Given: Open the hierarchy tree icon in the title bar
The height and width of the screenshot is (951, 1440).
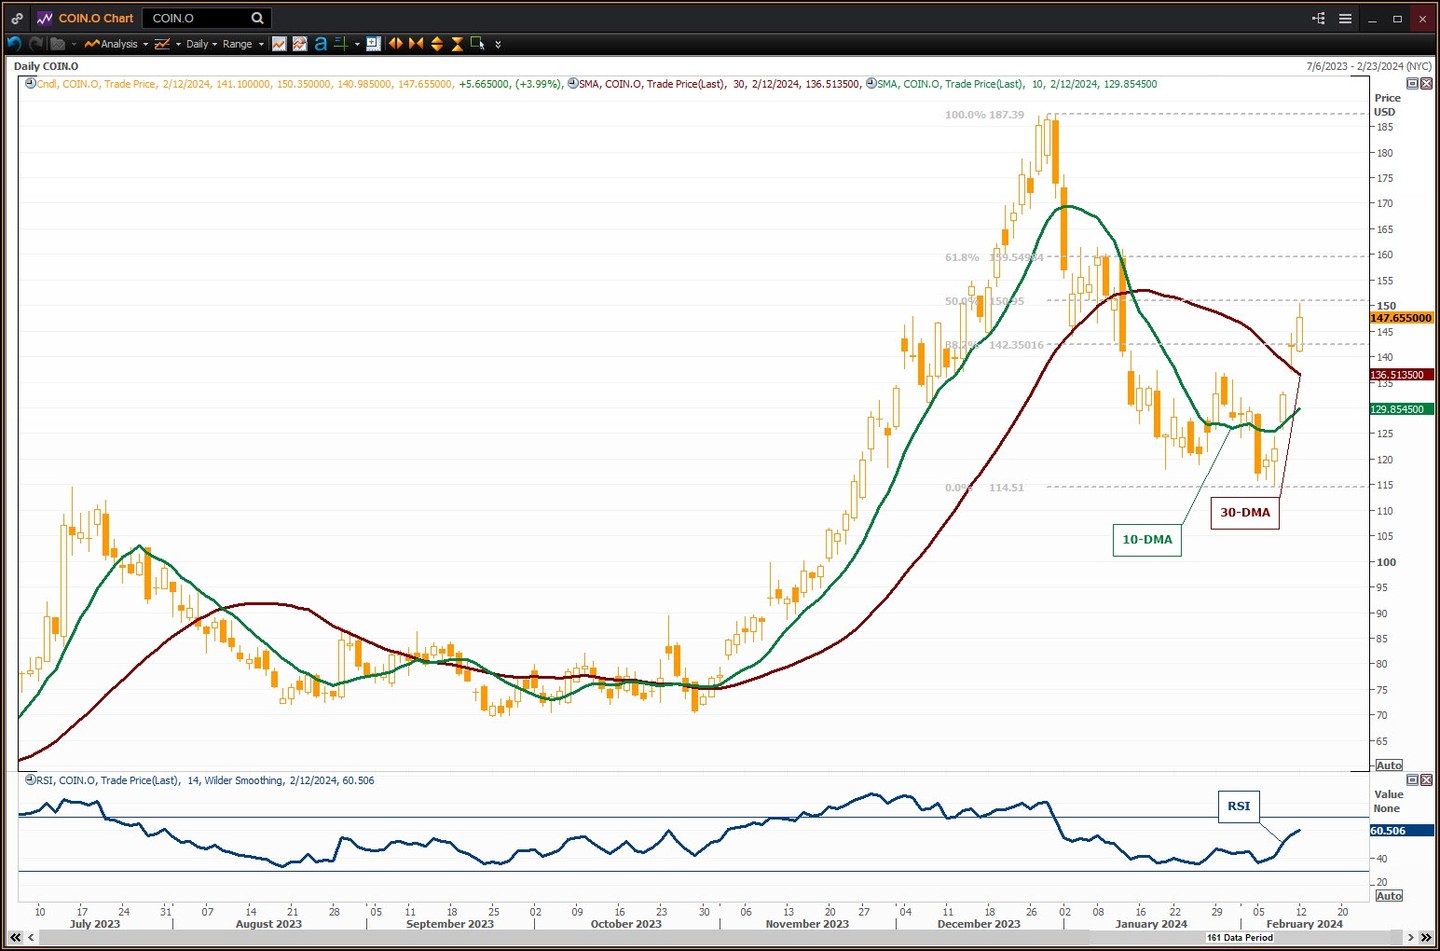Looking at the screenshot, I should 1318,18.
